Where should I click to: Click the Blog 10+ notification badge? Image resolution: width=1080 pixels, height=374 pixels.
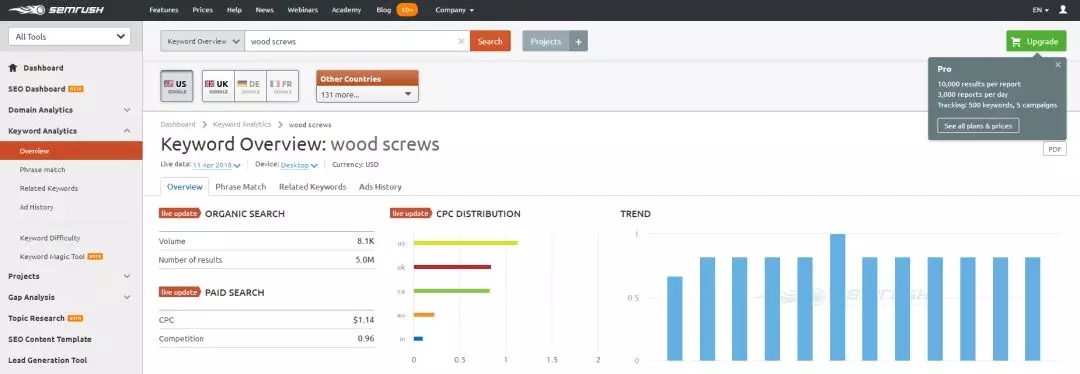click(407, 10)
